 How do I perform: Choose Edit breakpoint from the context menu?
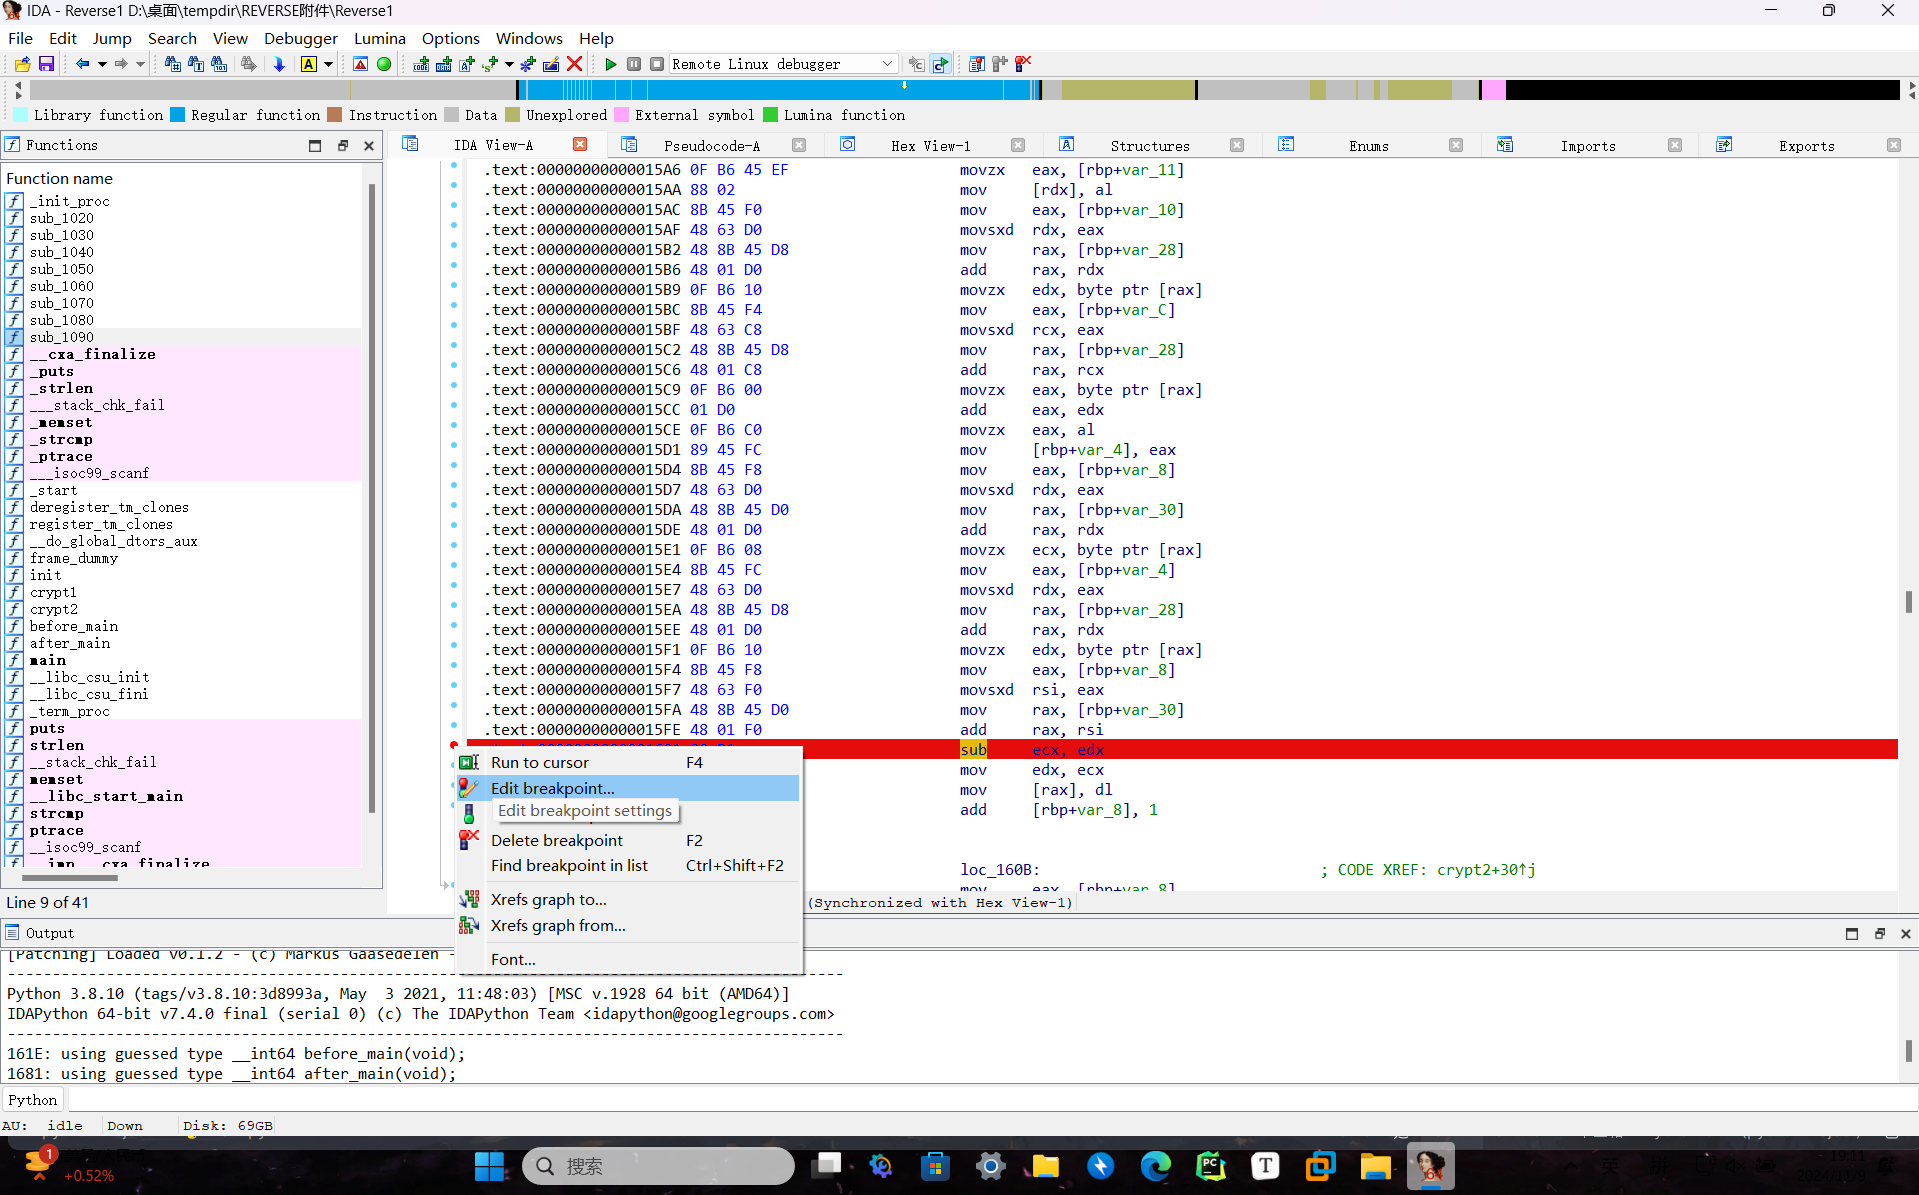point(552,788)
